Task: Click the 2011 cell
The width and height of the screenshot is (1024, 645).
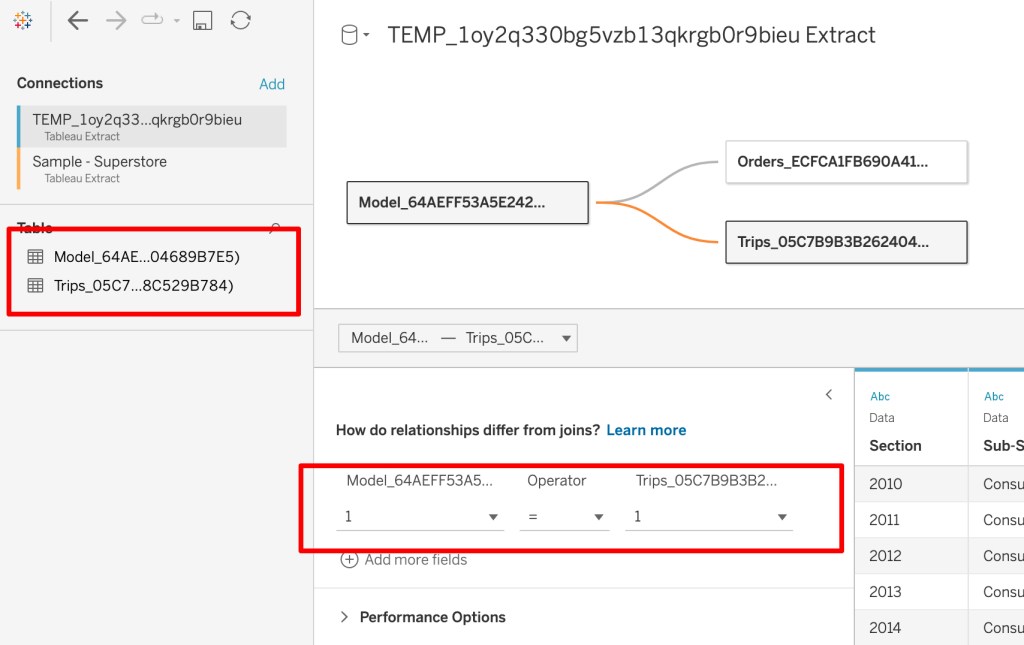Action: (x=911, y=520)
